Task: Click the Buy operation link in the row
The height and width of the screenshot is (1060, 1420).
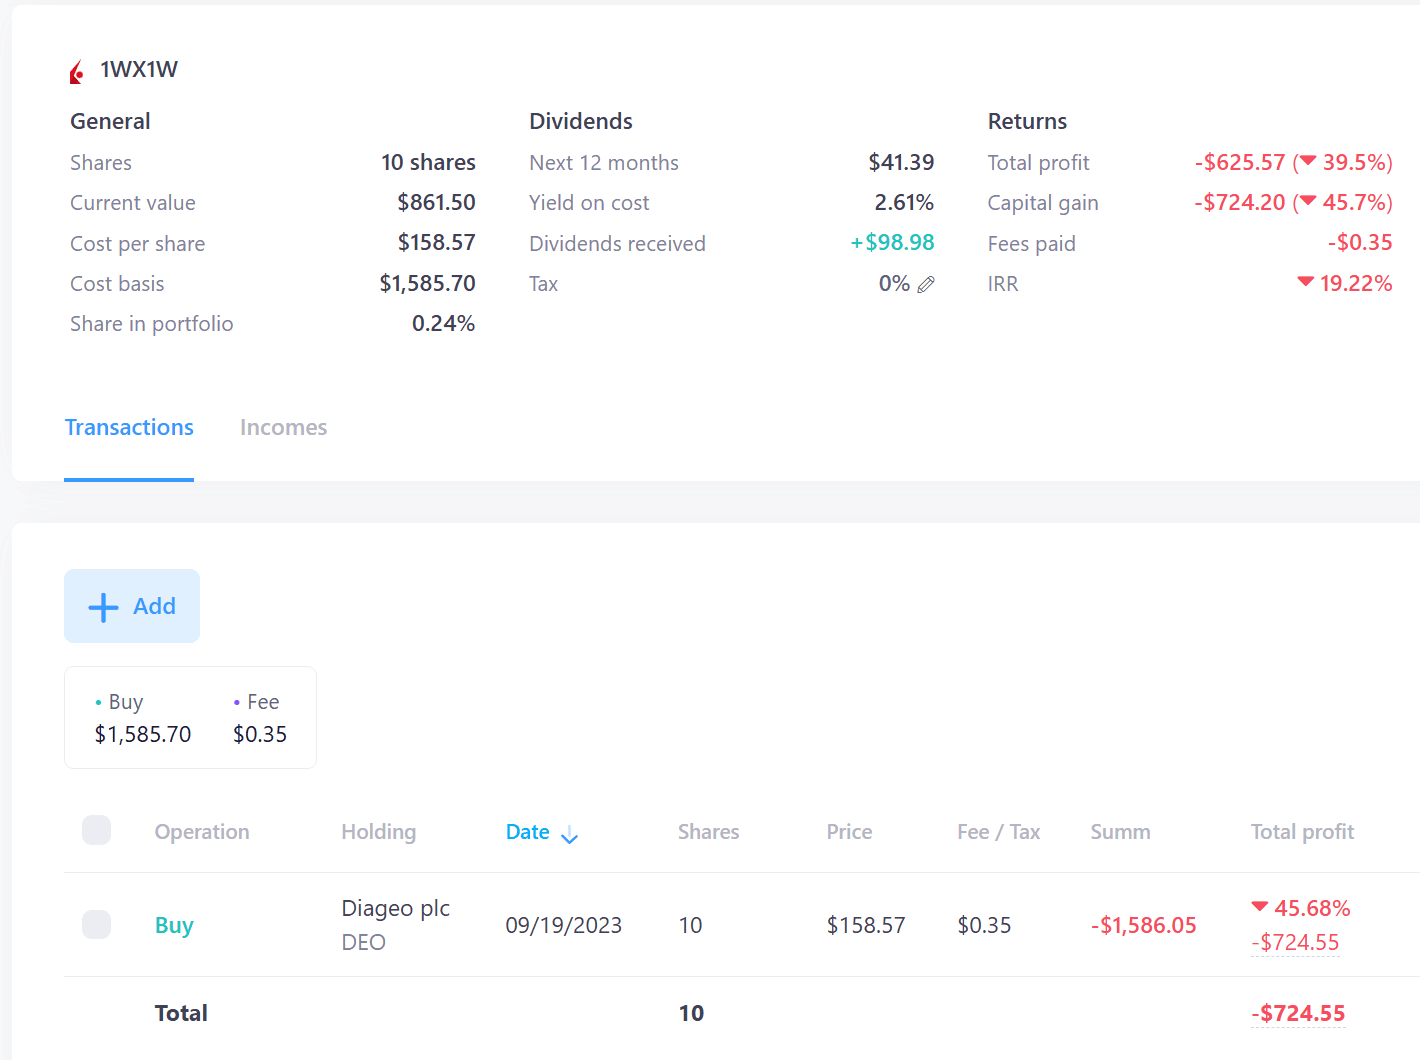Action: click(174, 925)
